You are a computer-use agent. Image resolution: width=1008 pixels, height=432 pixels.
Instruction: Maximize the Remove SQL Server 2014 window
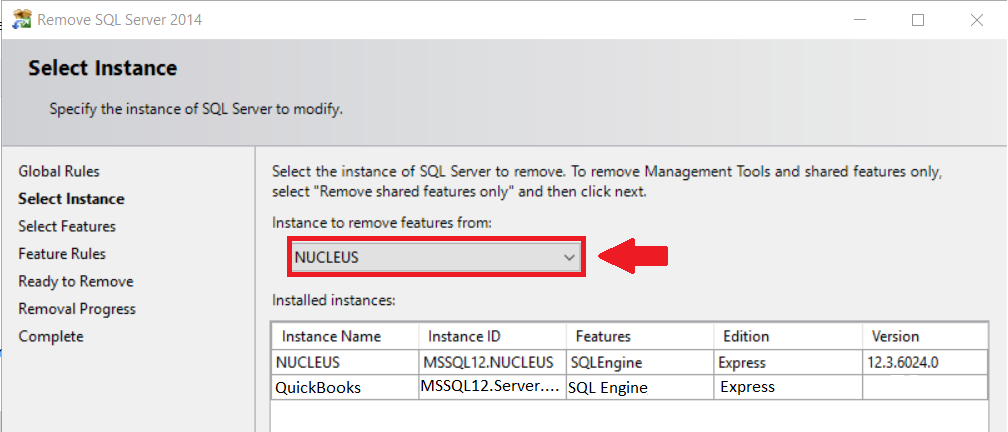click(x=918, y=20)
